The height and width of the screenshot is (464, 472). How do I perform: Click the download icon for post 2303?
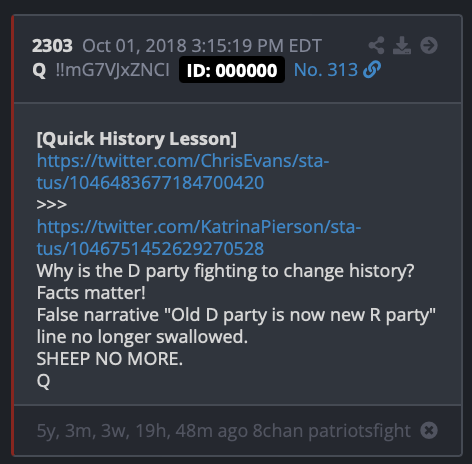coord(402,45)
